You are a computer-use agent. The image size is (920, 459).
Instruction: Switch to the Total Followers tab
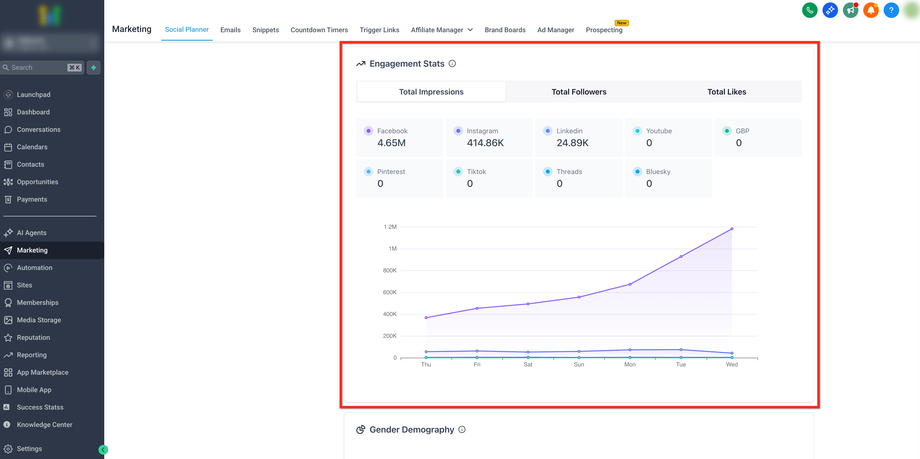579,92
